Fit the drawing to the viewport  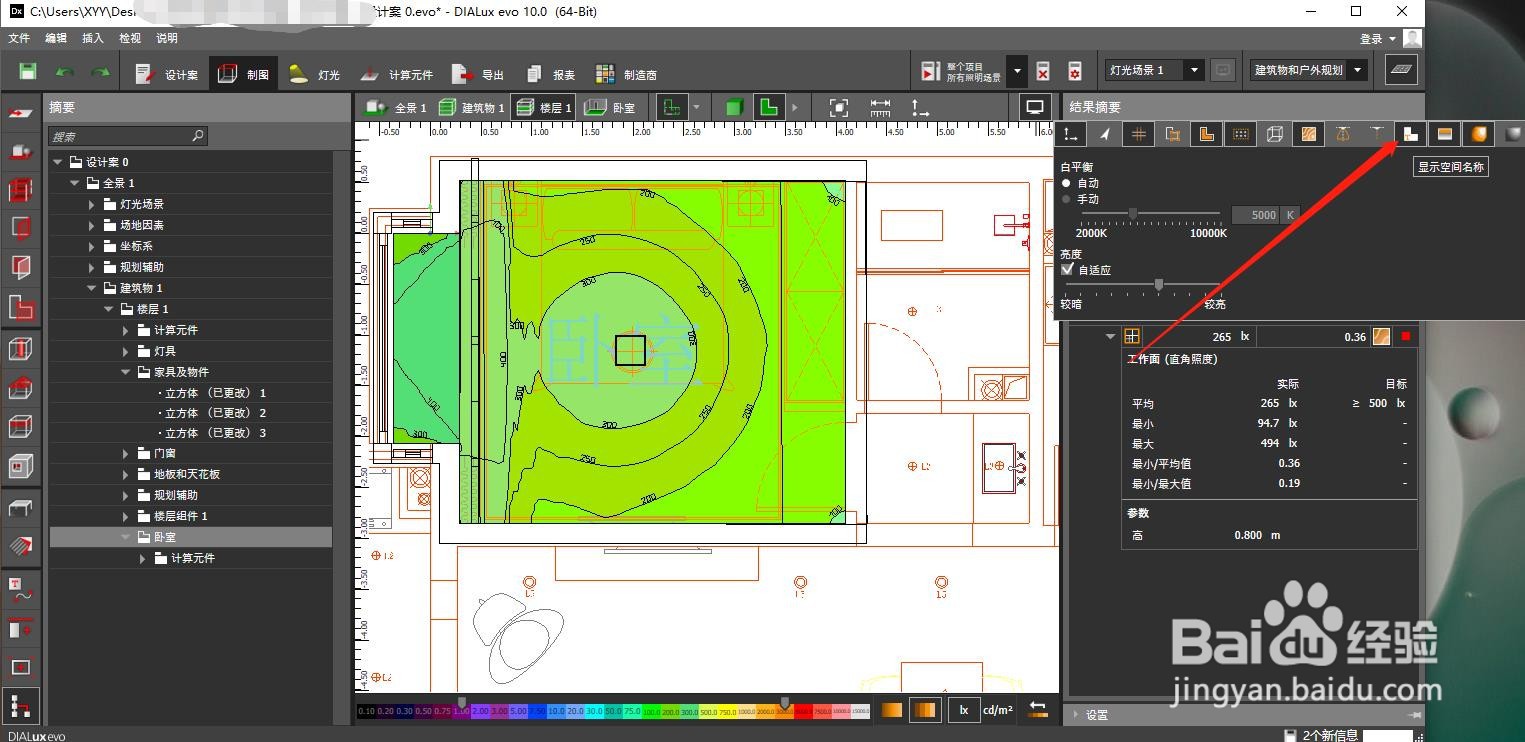(839, 107)
